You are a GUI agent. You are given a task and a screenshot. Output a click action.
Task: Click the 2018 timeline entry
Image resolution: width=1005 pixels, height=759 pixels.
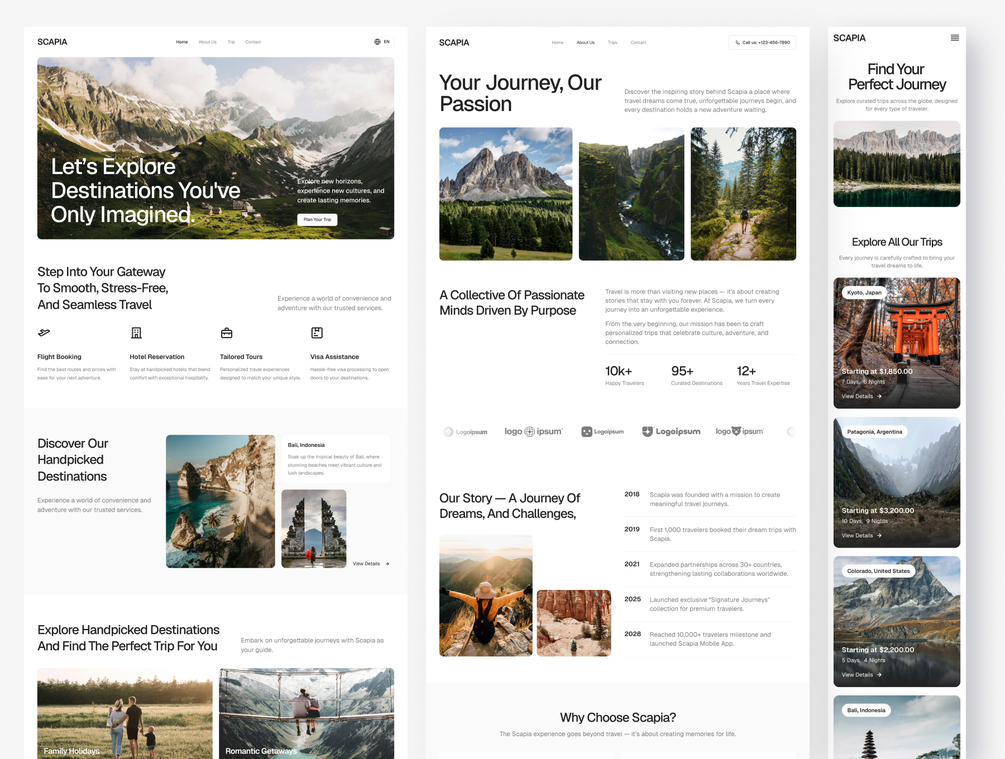710,499
